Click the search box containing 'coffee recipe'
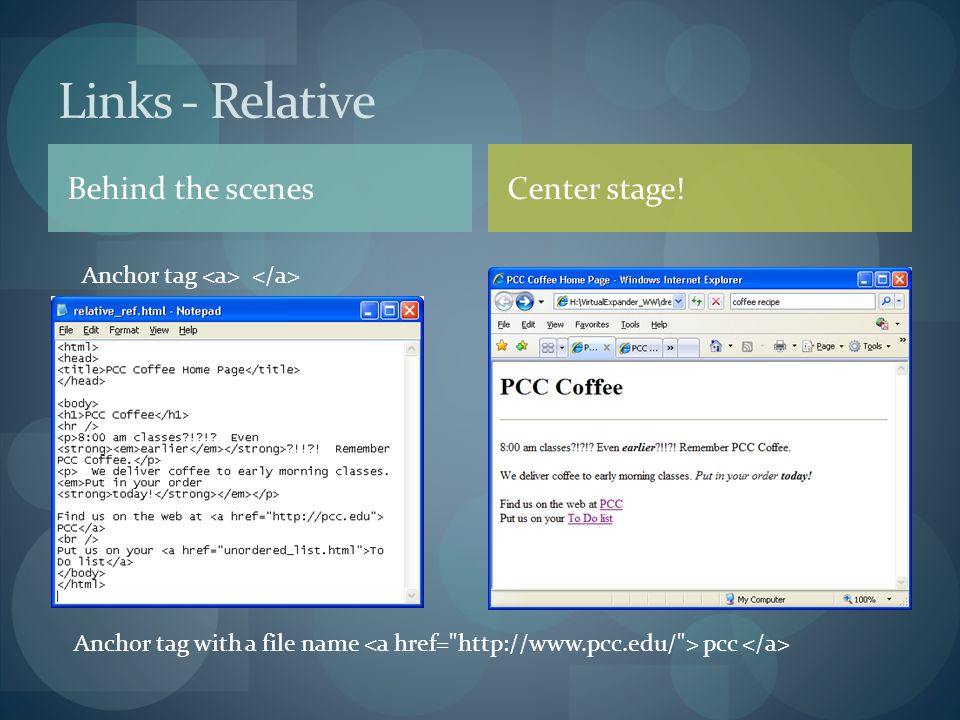Viewport: 960px width, 720px height. pyautogui.click(x=802, y=301)
